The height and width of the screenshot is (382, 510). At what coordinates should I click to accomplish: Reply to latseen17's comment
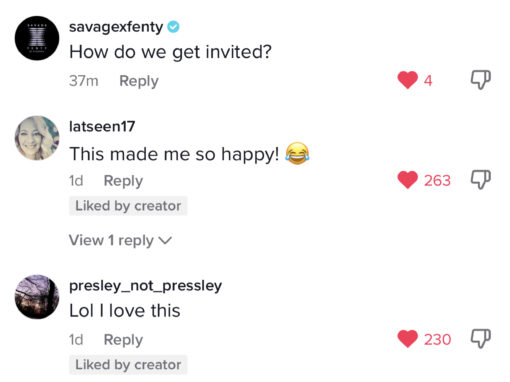tap(123, 181)
